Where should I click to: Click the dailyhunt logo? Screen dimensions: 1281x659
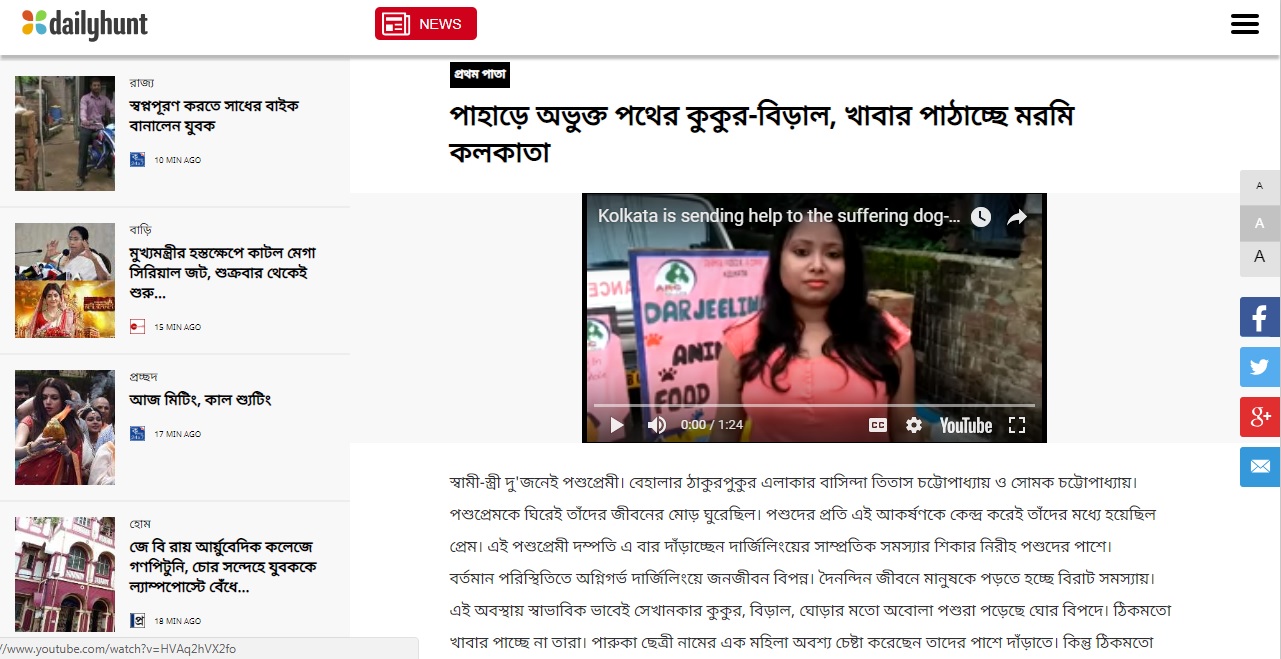click(85, 24)
